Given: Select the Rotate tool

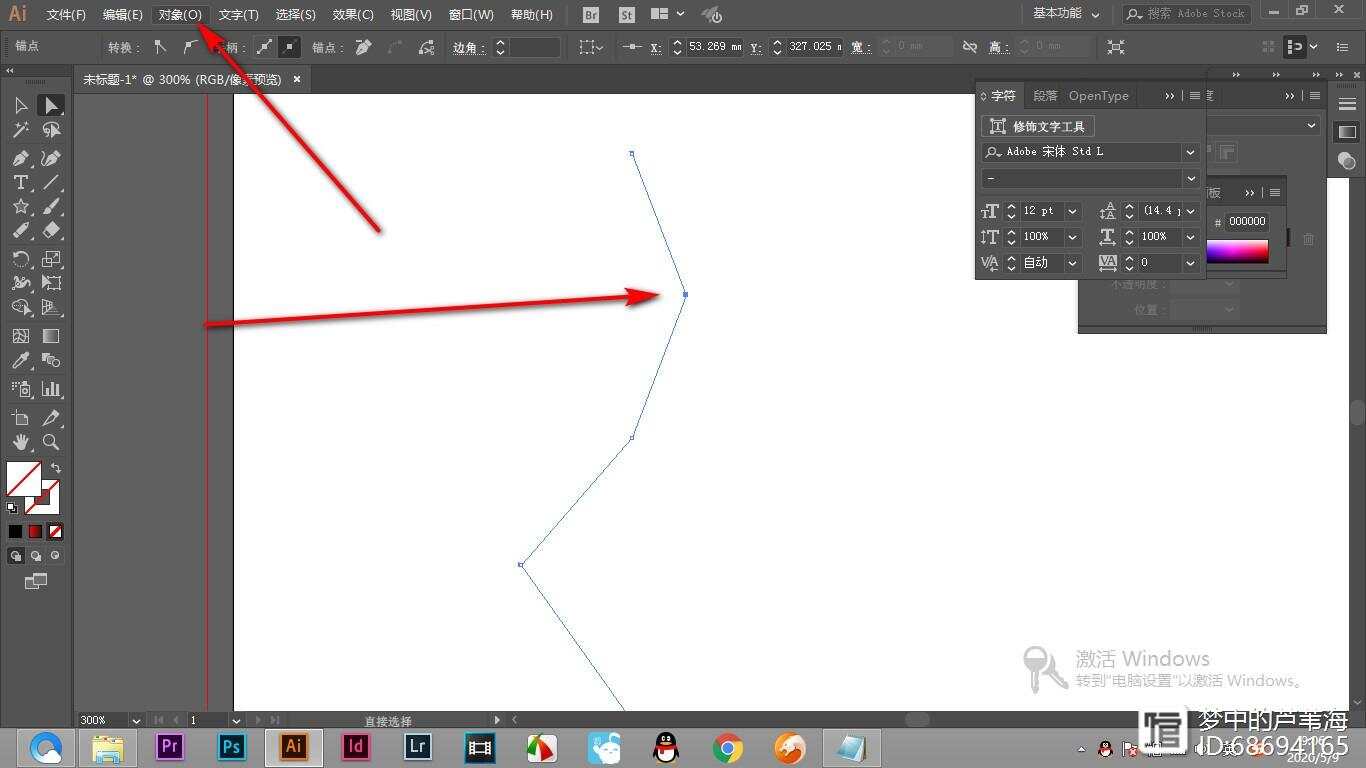Looking at the screenshot, I should coord(21,259).
